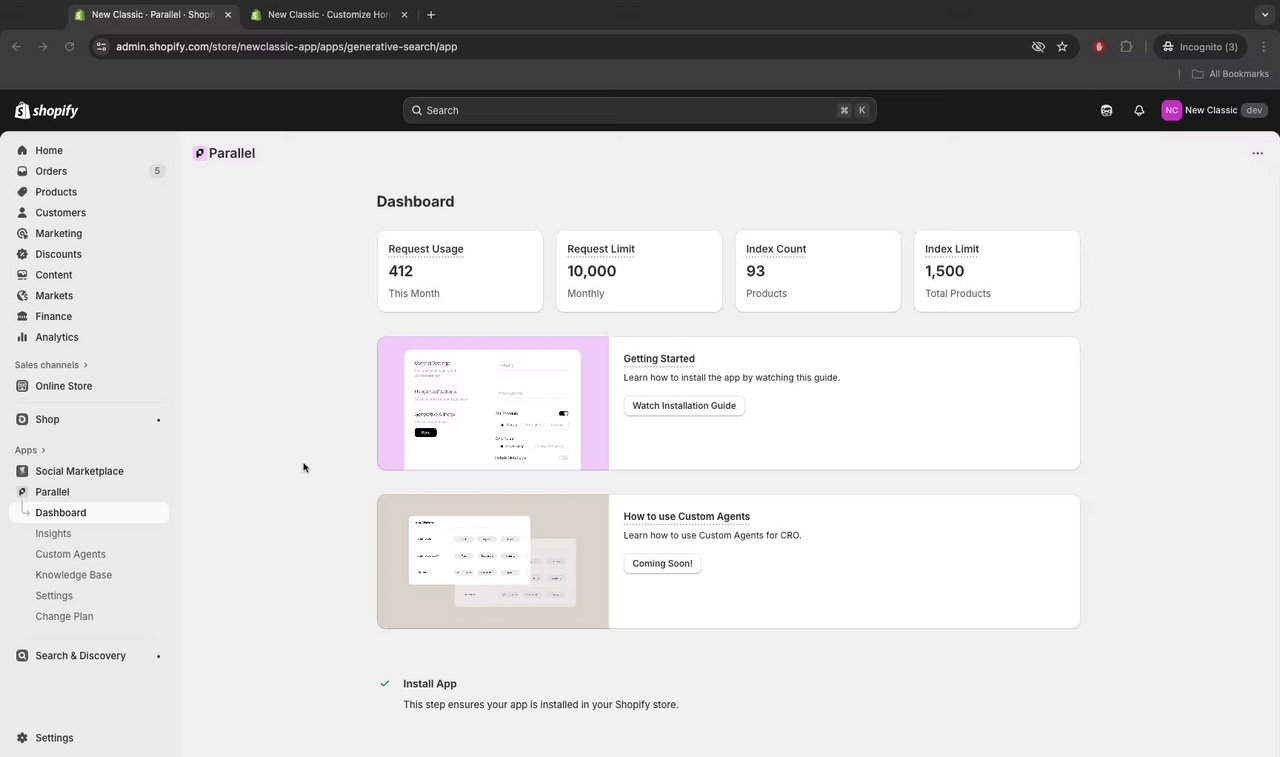Open Insights under Parallel
The height and width of the screenshot is (757, 1280).
pyautogui.click(x=53, y=534)
